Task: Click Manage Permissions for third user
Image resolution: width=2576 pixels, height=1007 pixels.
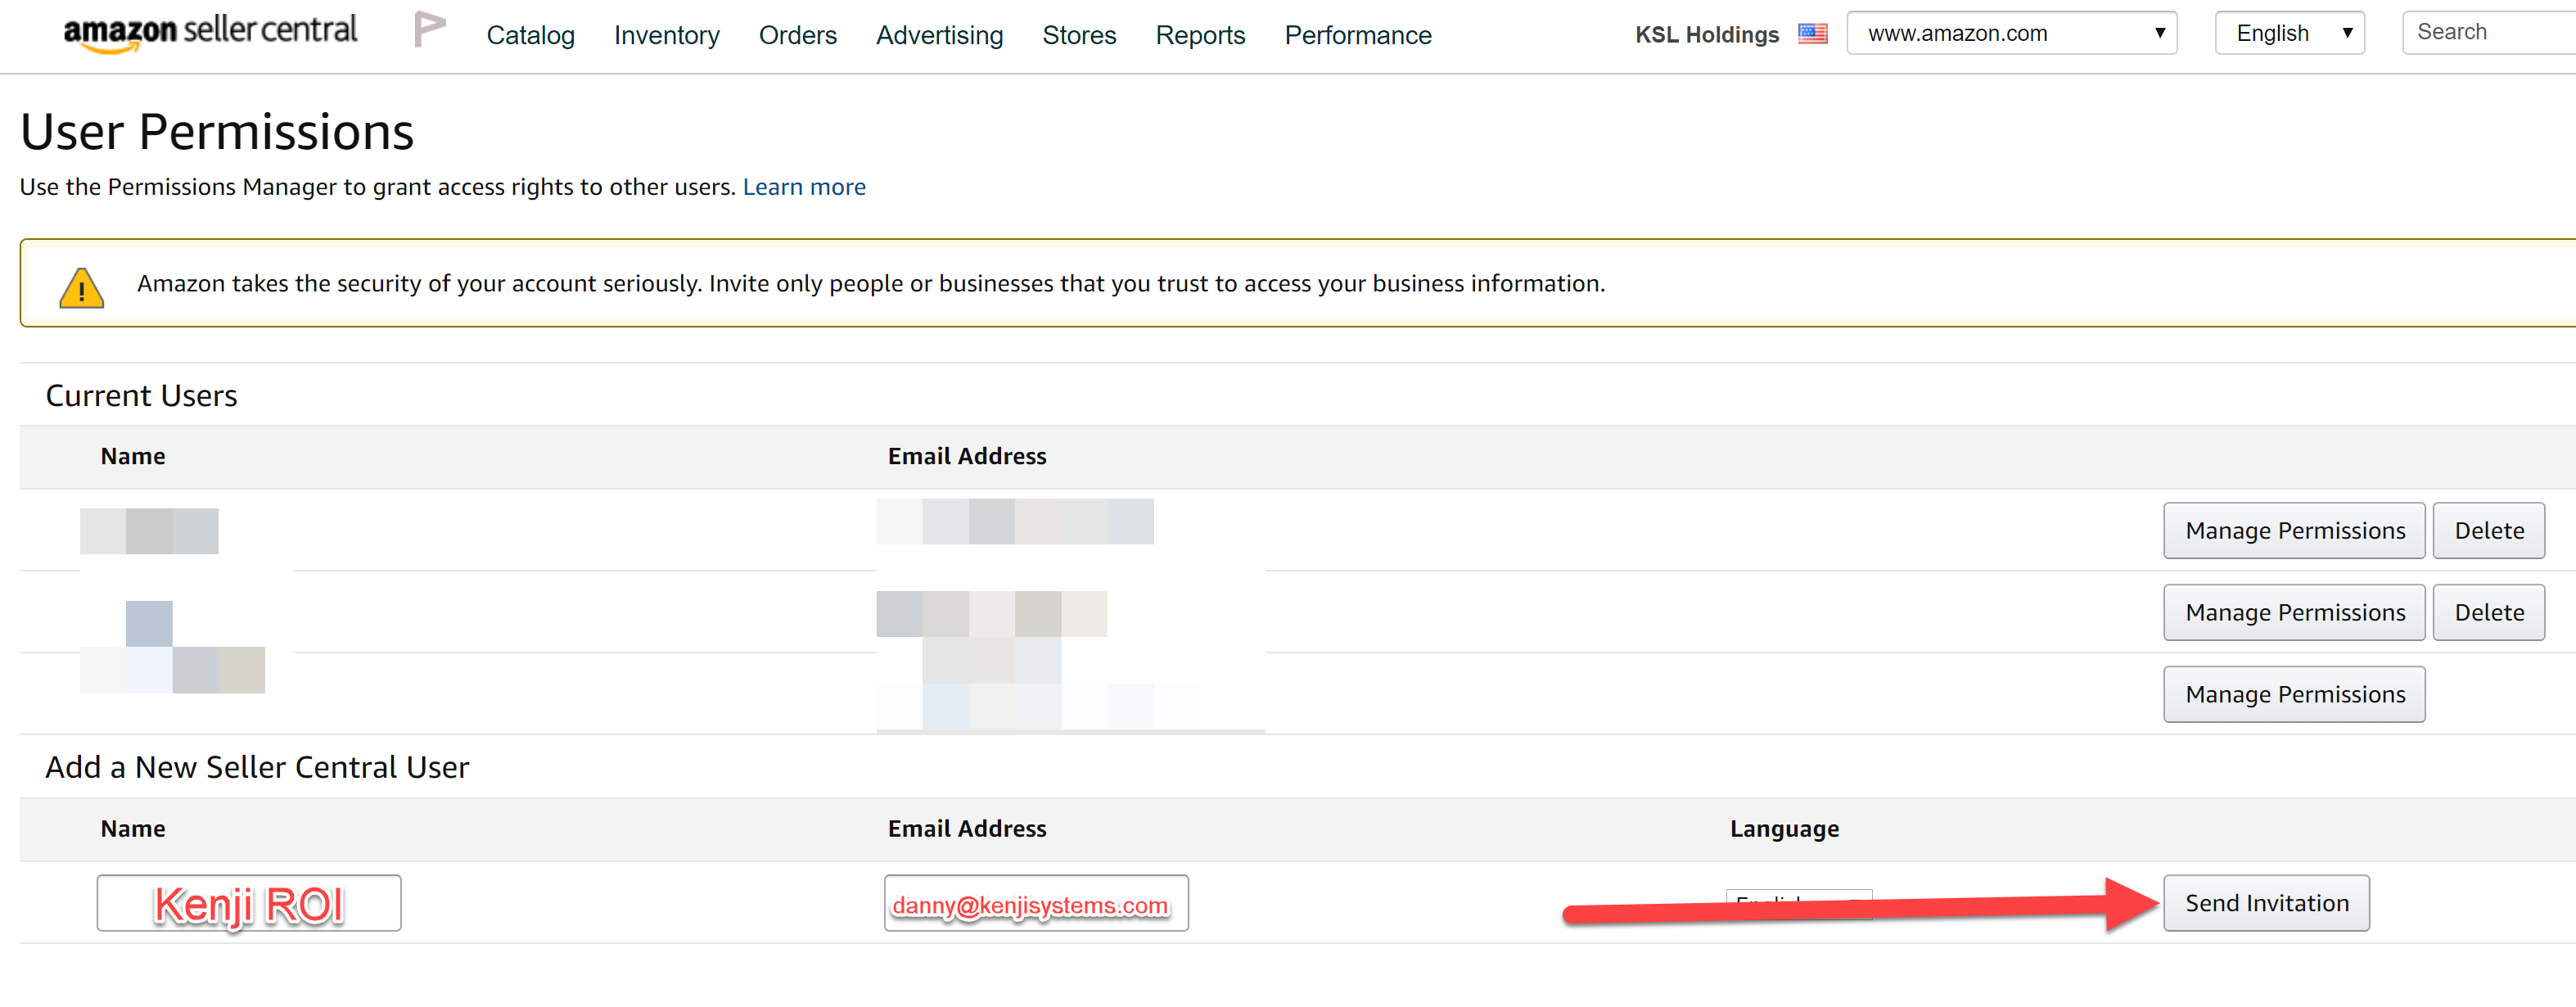Action: (x=2294, y=695)
